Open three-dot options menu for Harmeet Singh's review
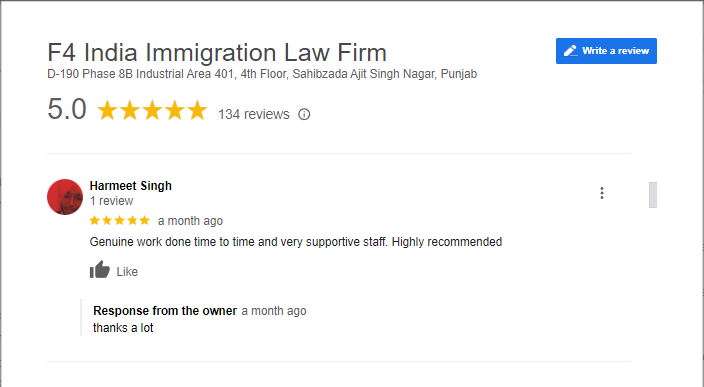 pos(602,193)
